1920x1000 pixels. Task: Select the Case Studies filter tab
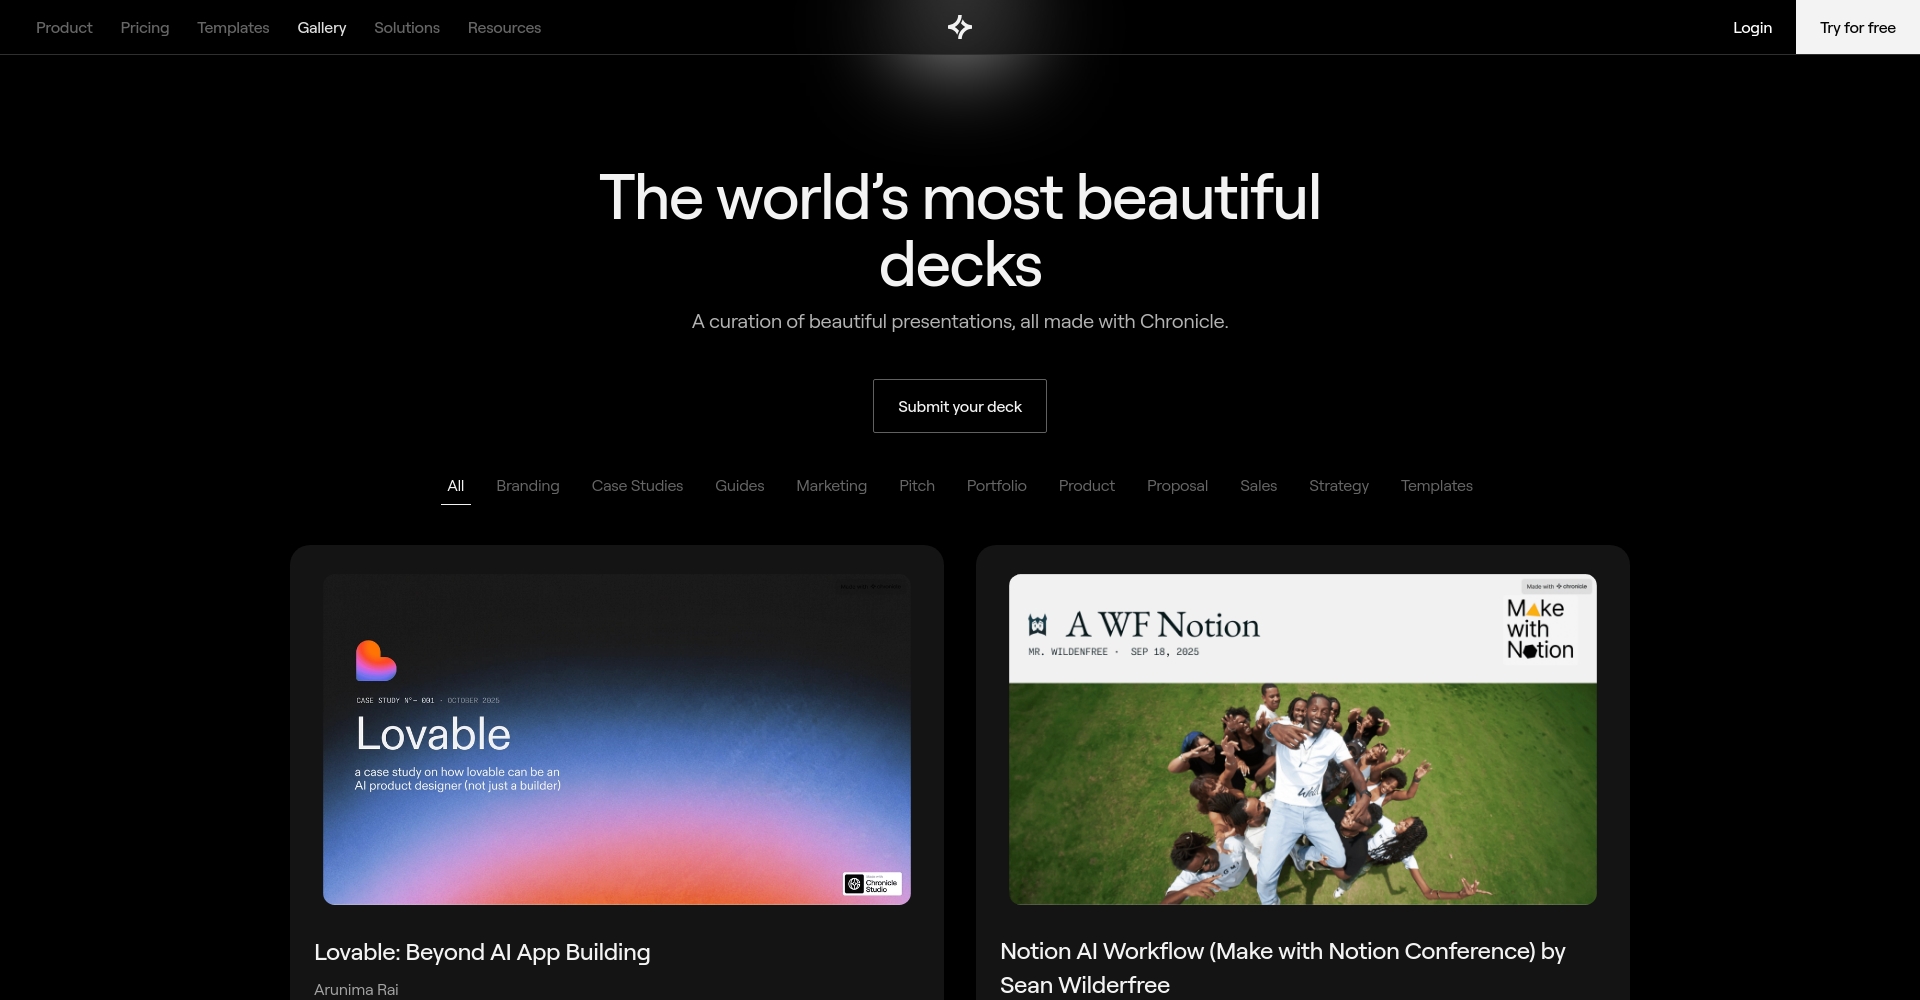[637, 486]
